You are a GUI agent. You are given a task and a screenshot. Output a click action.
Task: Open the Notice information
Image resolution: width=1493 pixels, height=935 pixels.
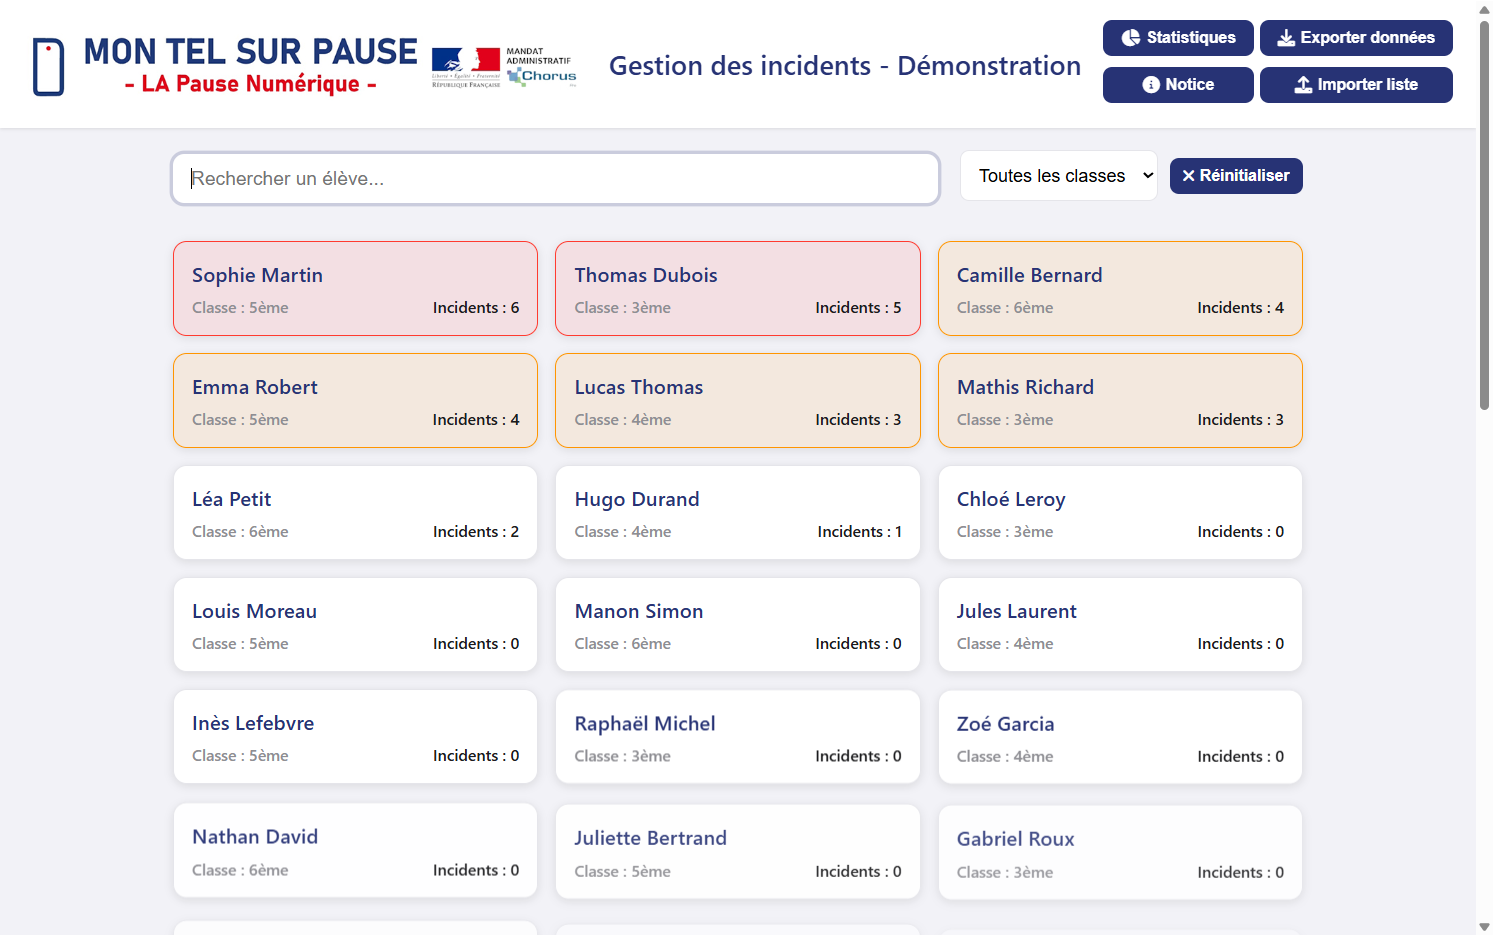[x=1178, y=85]
